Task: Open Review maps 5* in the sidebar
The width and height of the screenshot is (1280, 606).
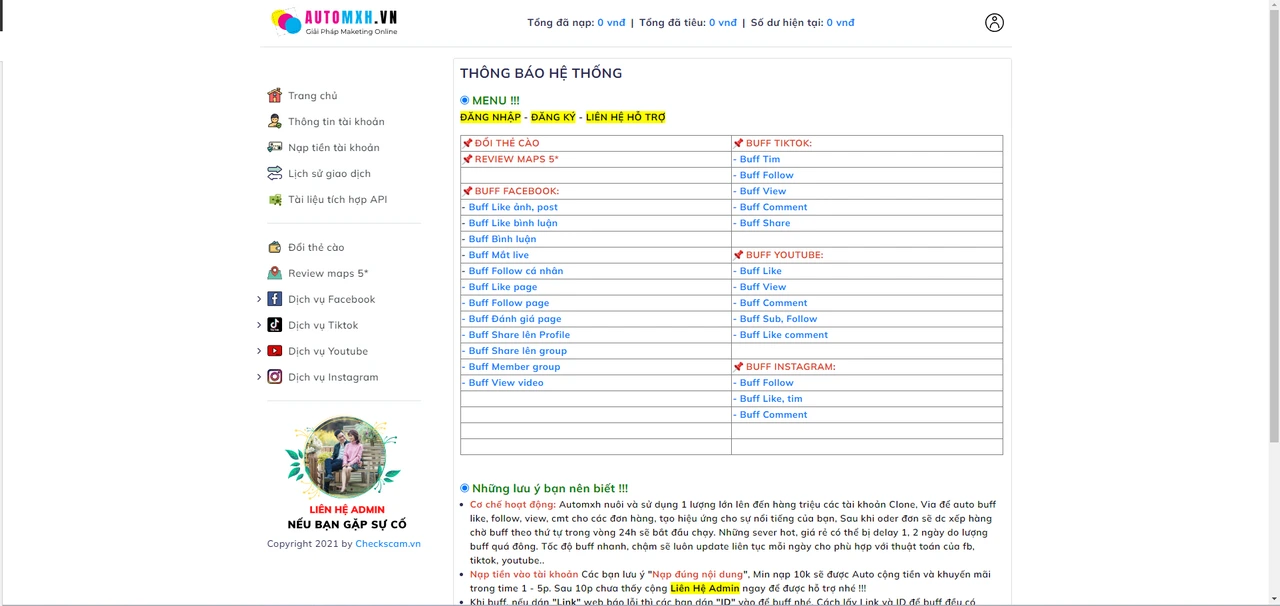Action: point(327,274)
